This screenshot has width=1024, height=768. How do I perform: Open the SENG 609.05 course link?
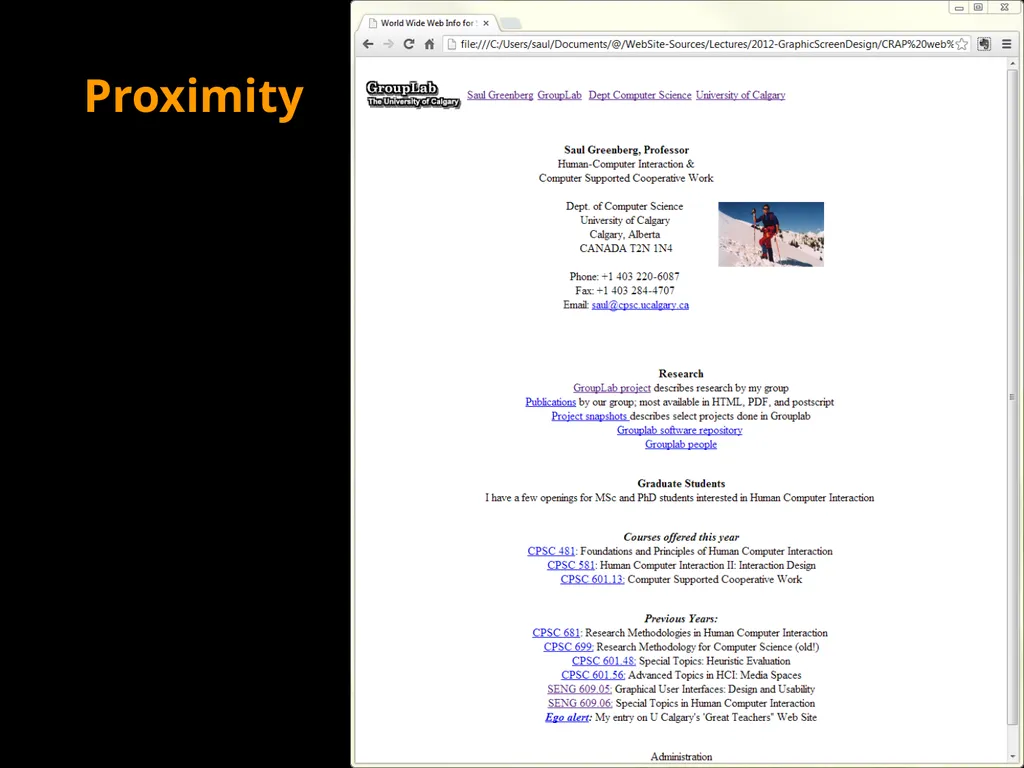[579, 689]
